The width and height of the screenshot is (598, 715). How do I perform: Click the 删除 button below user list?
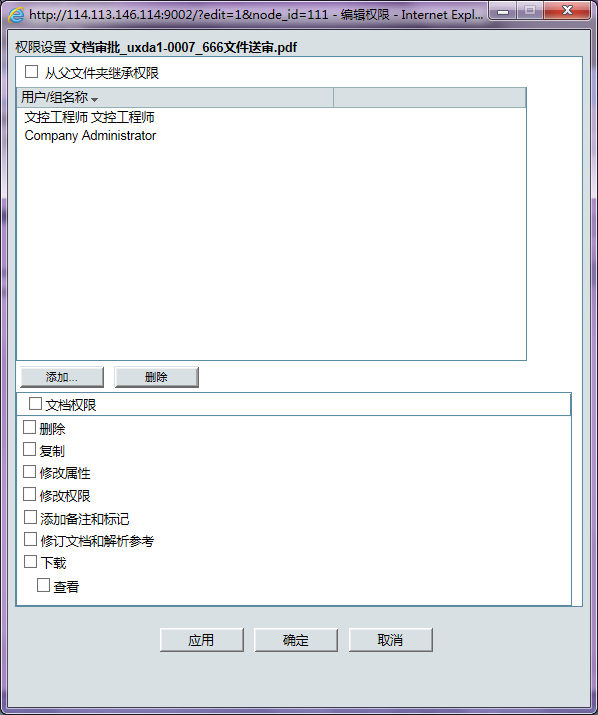pos(156,377)
